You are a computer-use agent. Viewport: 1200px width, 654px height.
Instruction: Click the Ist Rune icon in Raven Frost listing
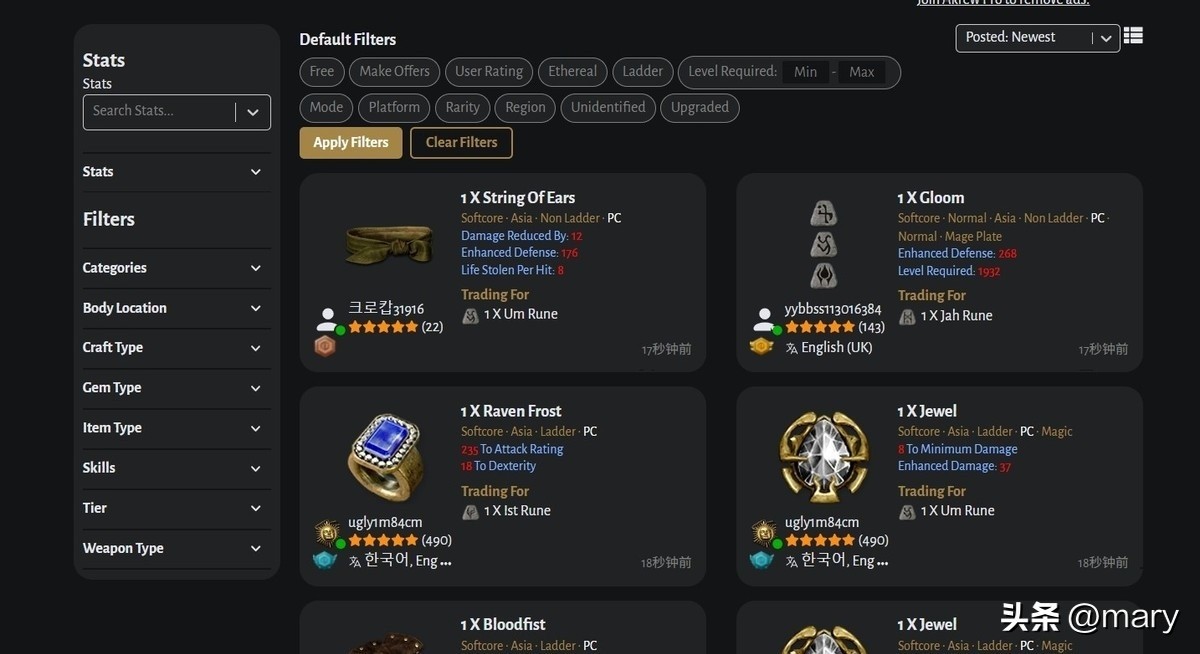(470, 511)
